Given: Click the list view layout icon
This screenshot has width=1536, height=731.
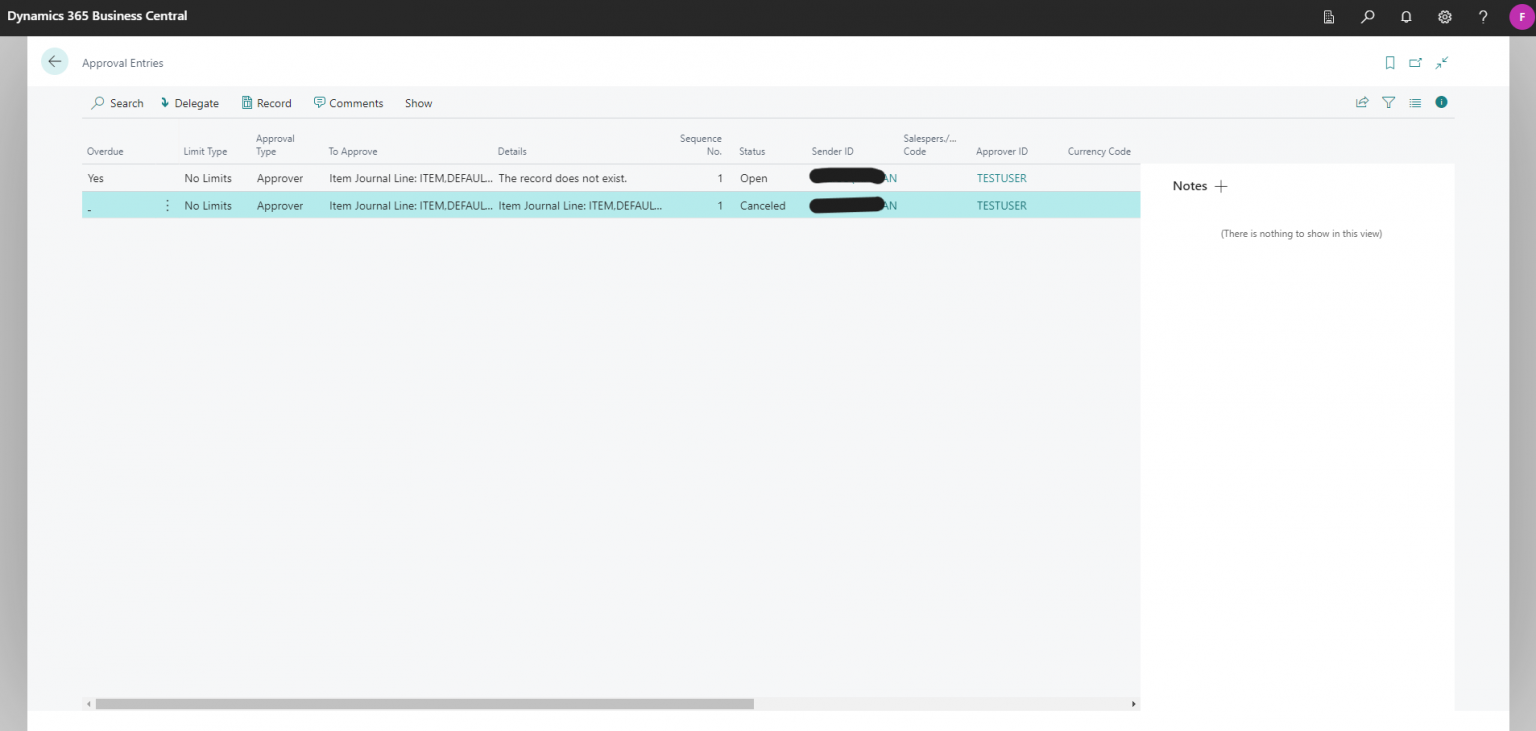Looking at the screenshot, I should coord(1415,102).
